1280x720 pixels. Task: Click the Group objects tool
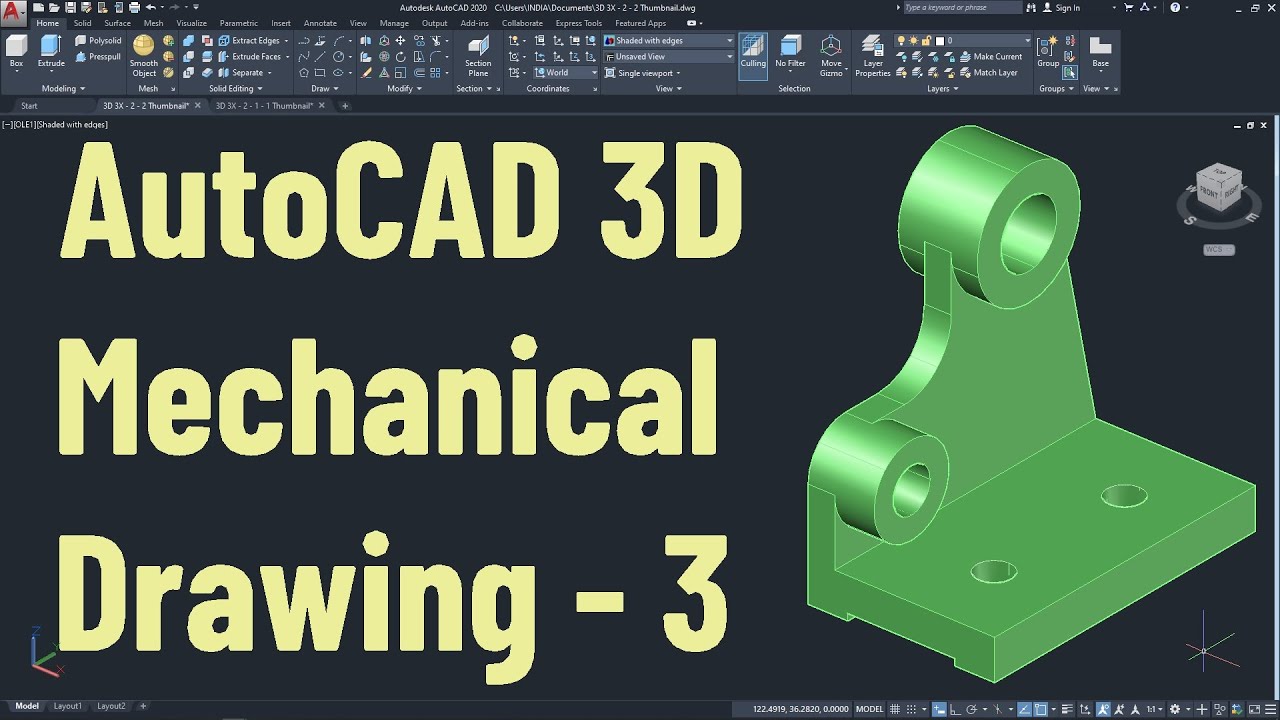pyautogui.click(x=1047, y=52)
